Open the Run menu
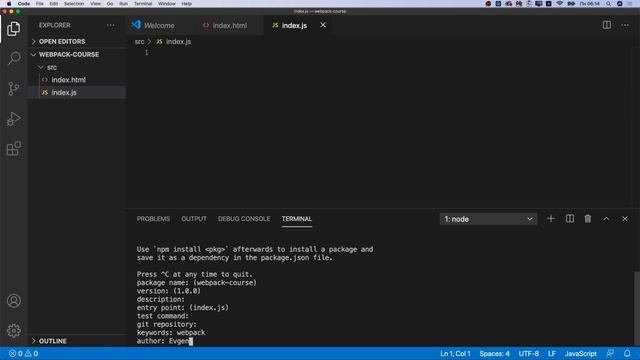The width and height of the screenshot is (640, 360). tap(123, 4)
